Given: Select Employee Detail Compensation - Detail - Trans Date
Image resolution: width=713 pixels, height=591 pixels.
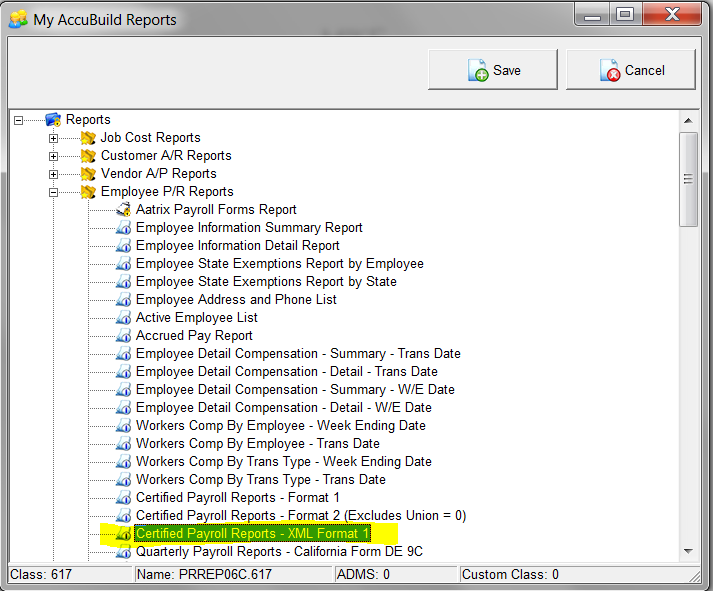Looking at the screenshot, I should 286,372.
